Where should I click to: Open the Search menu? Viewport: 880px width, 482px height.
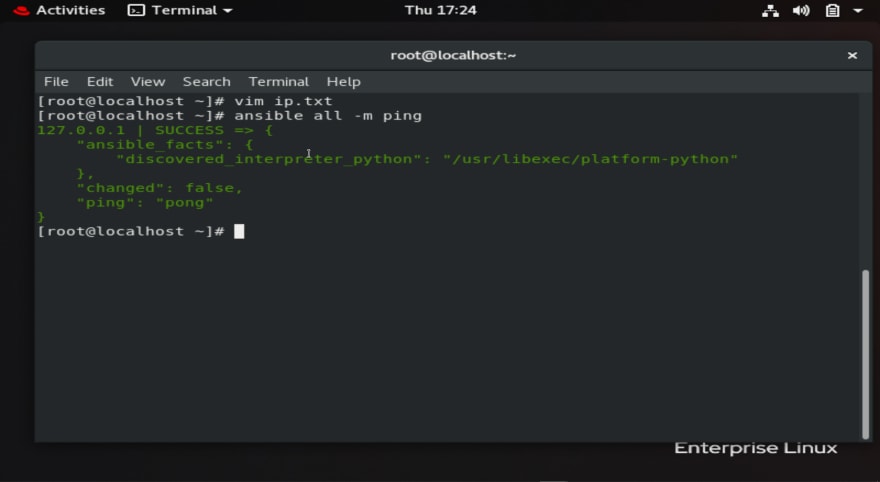(x=207, y=82)
